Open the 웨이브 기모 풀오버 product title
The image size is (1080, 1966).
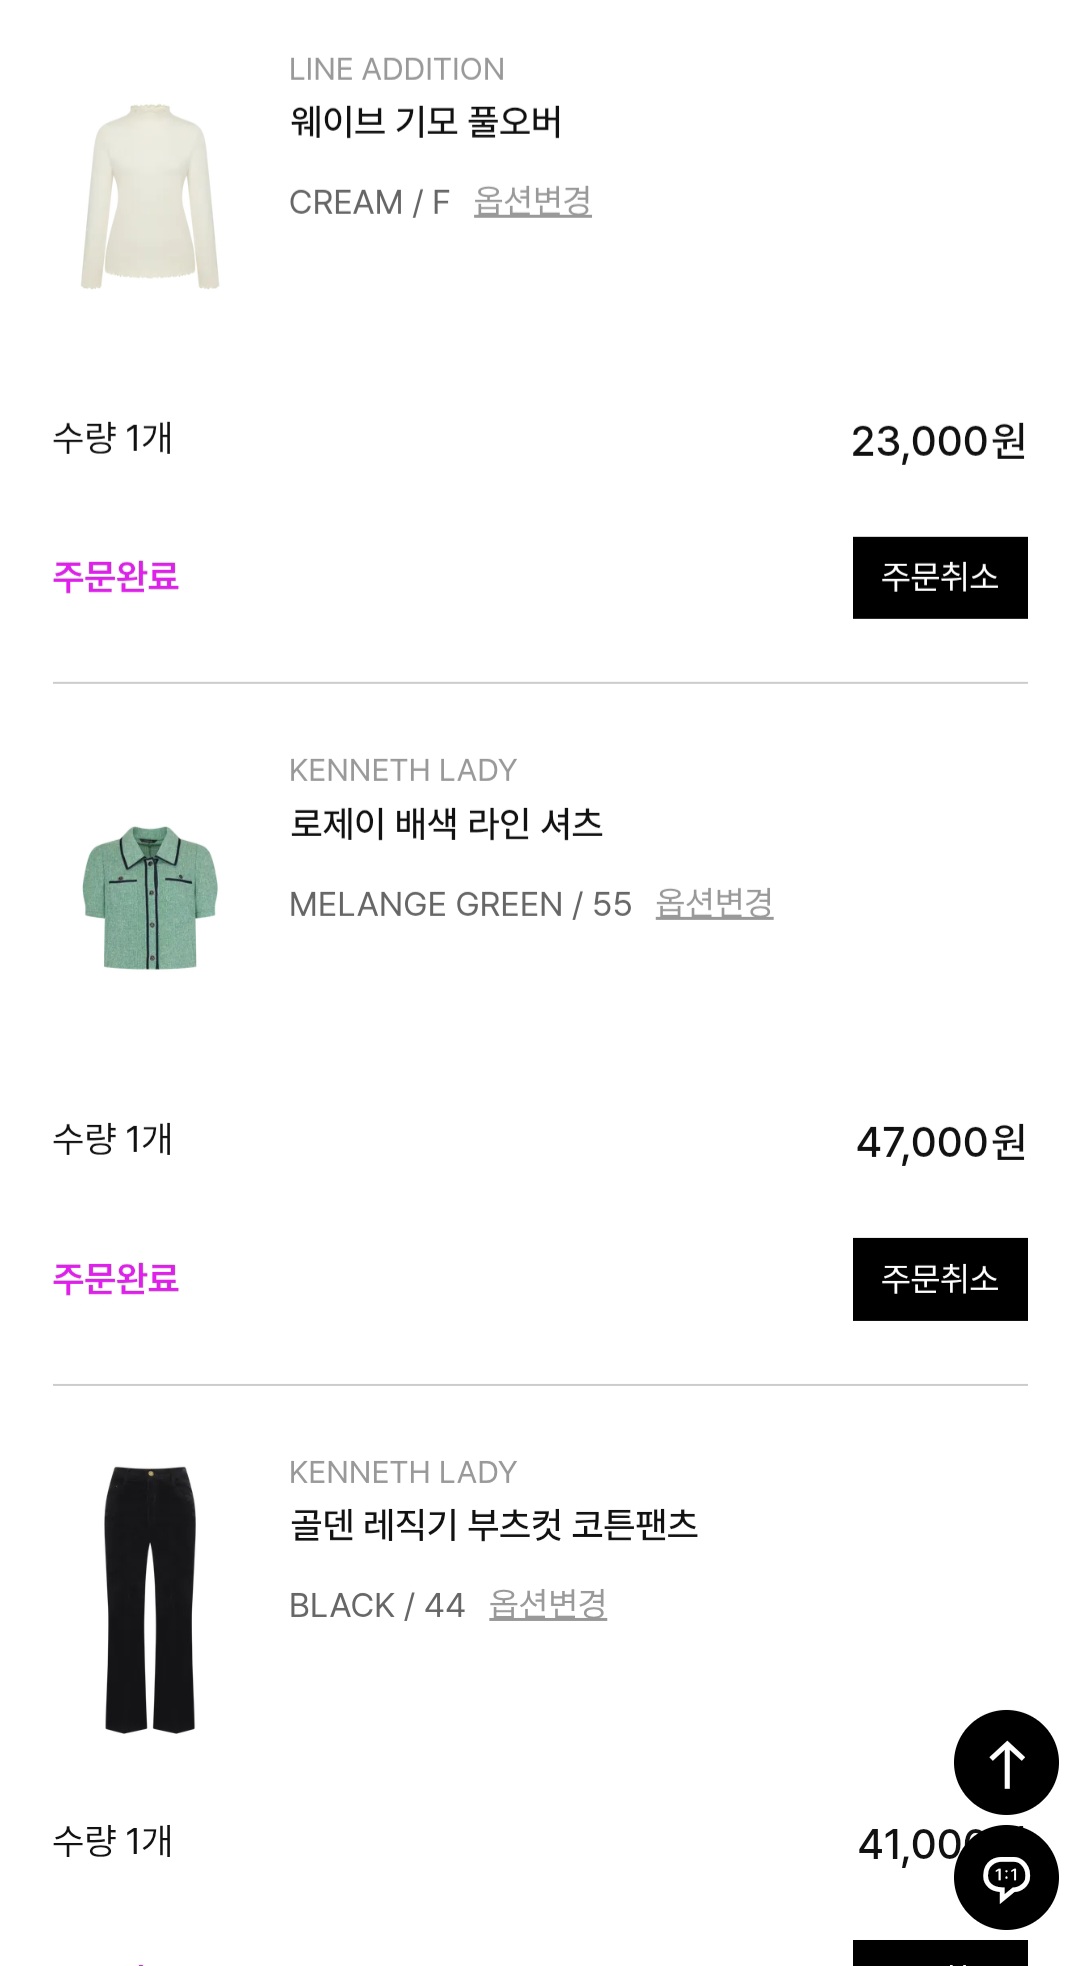pyautogui.click(x=425, y=122)
